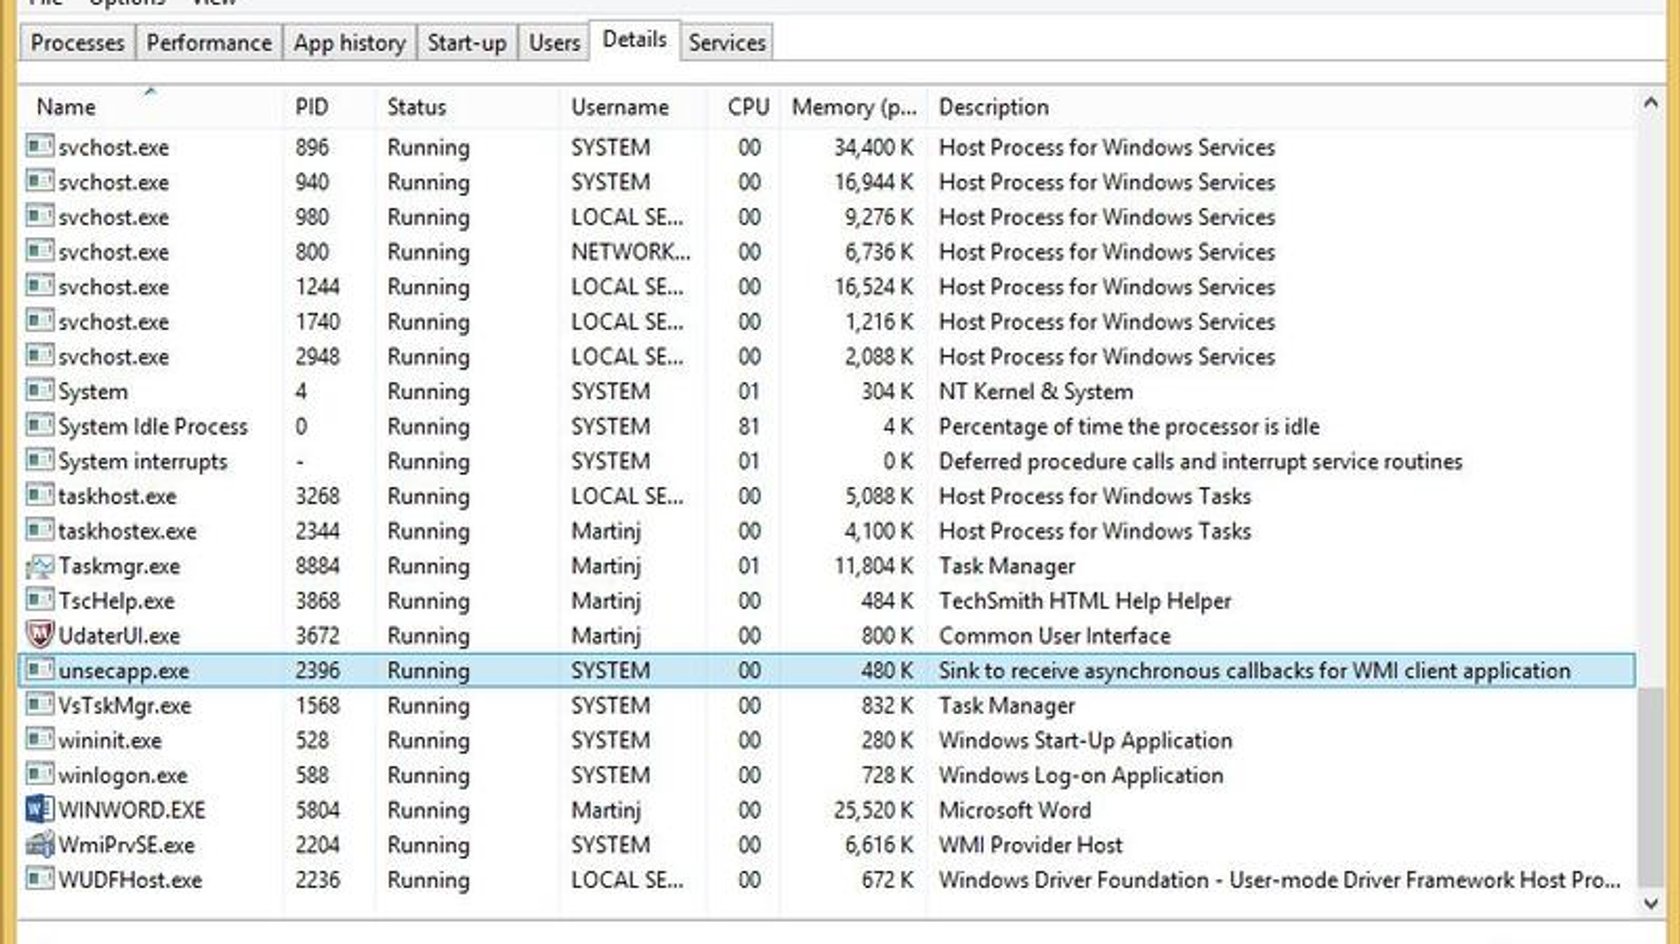Switch to the Services tab
Screen dimensions: 1680x944
(727, 42)
